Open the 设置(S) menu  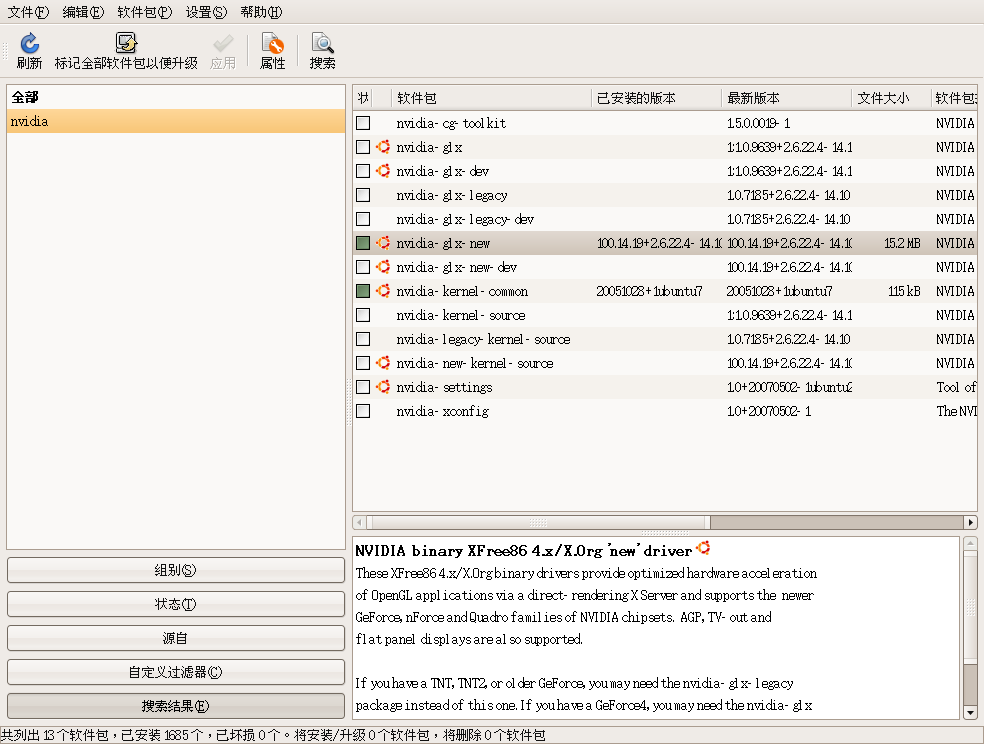(206, 12)
